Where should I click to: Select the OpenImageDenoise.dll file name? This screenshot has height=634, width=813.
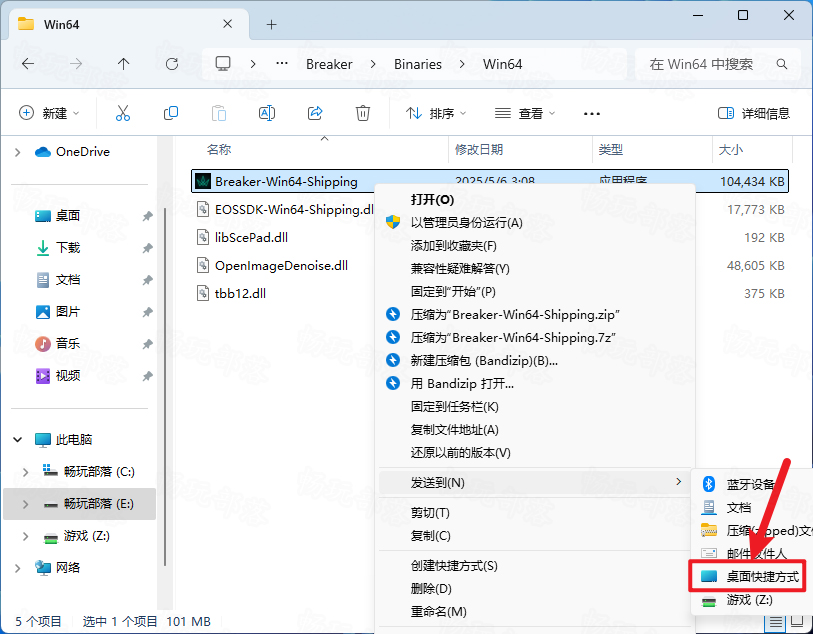tap(282, 265)
